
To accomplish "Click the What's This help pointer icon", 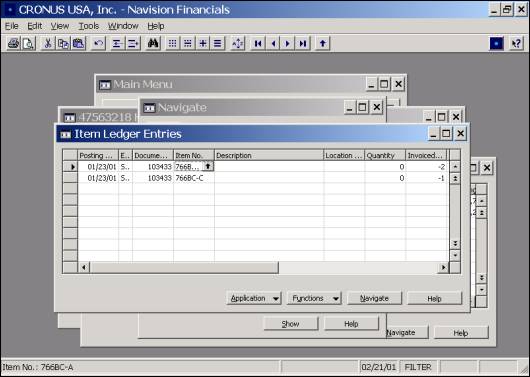I will (x=516, y=44).
